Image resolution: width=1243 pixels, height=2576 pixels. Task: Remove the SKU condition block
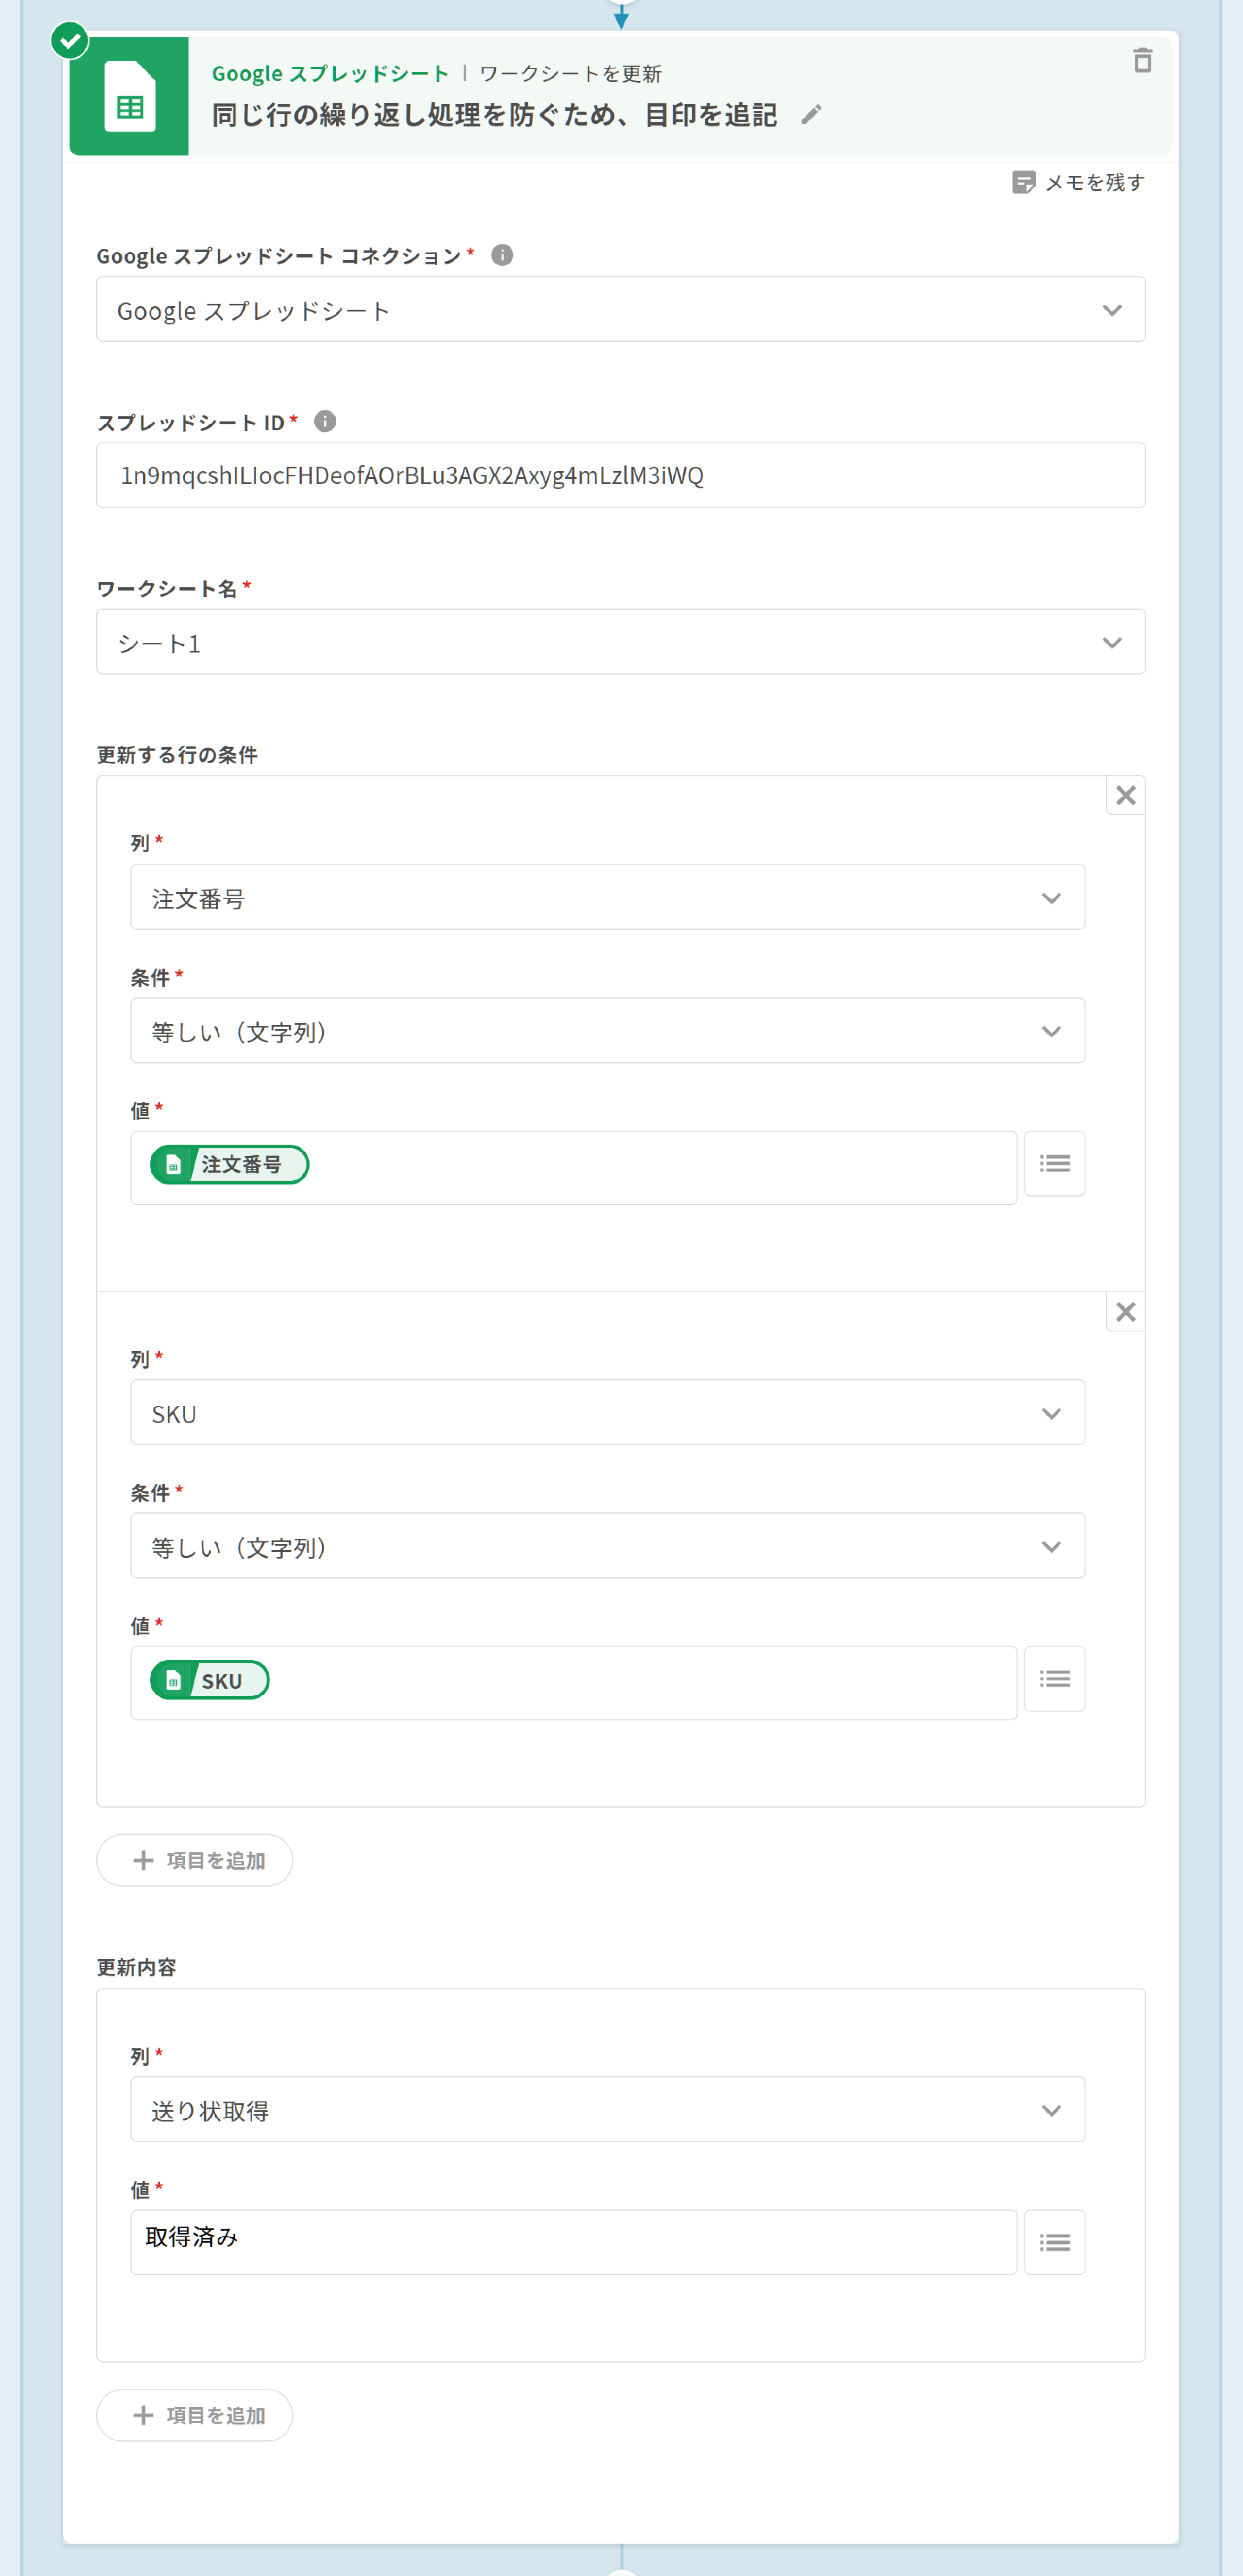click(1125, 1311)
